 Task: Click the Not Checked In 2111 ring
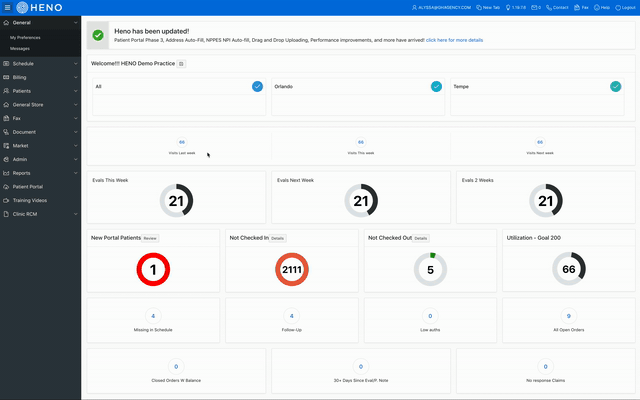(x=292, y=269)
